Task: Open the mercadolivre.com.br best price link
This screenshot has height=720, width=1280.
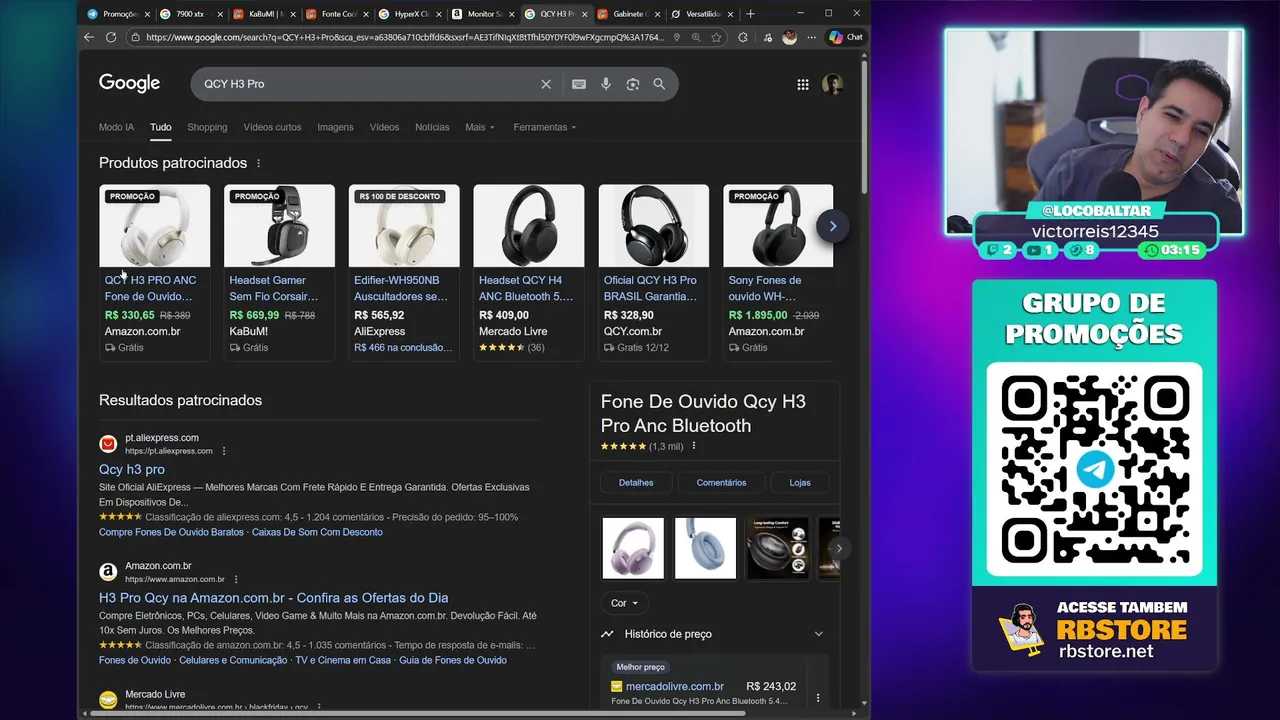Action: (675, 686)
